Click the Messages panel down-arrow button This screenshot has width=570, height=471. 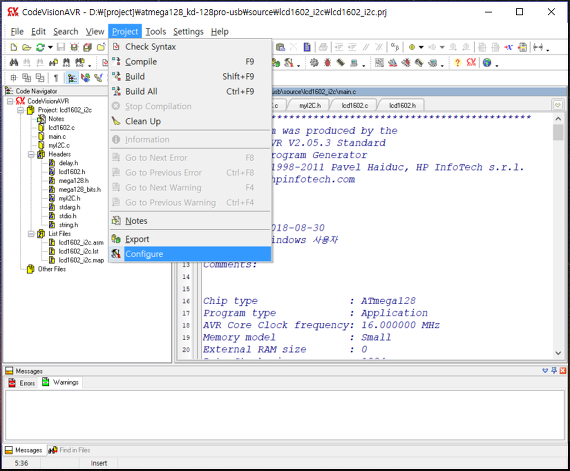[545, 370]
